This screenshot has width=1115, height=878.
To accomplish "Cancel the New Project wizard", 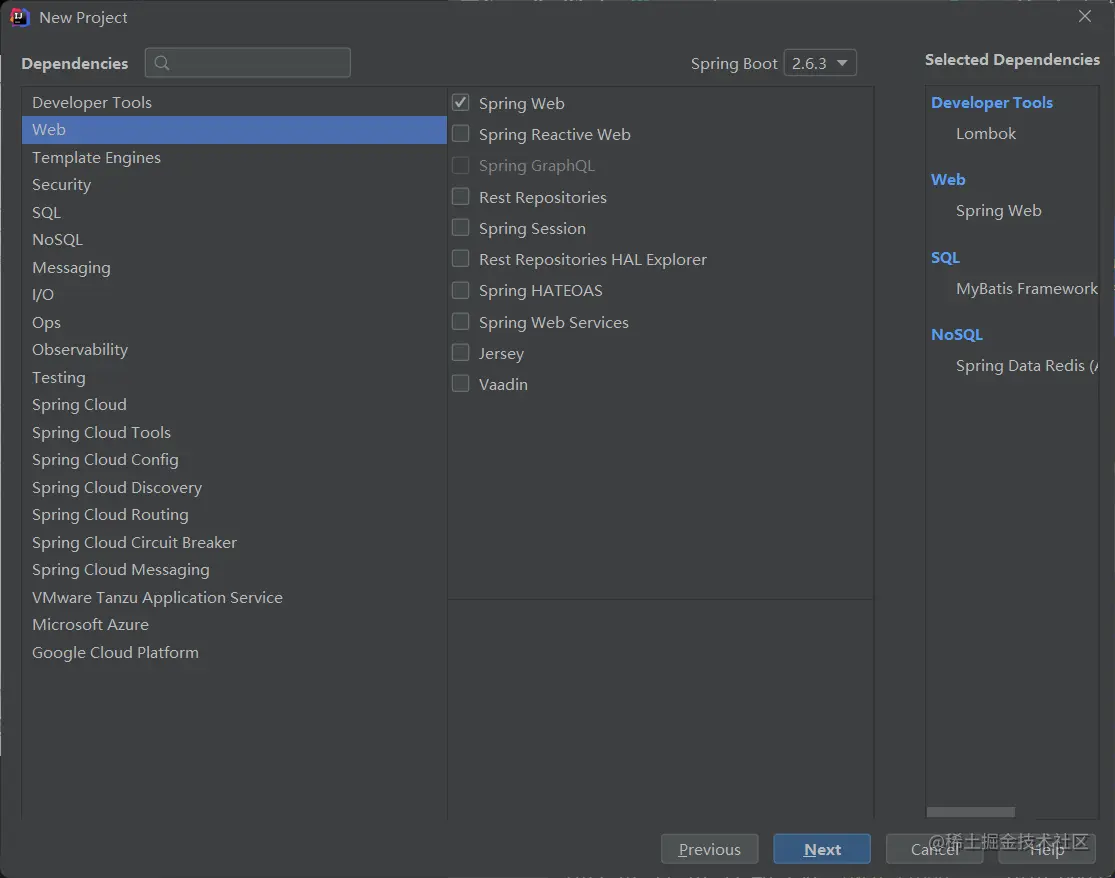I will click(x=934, y=849).
